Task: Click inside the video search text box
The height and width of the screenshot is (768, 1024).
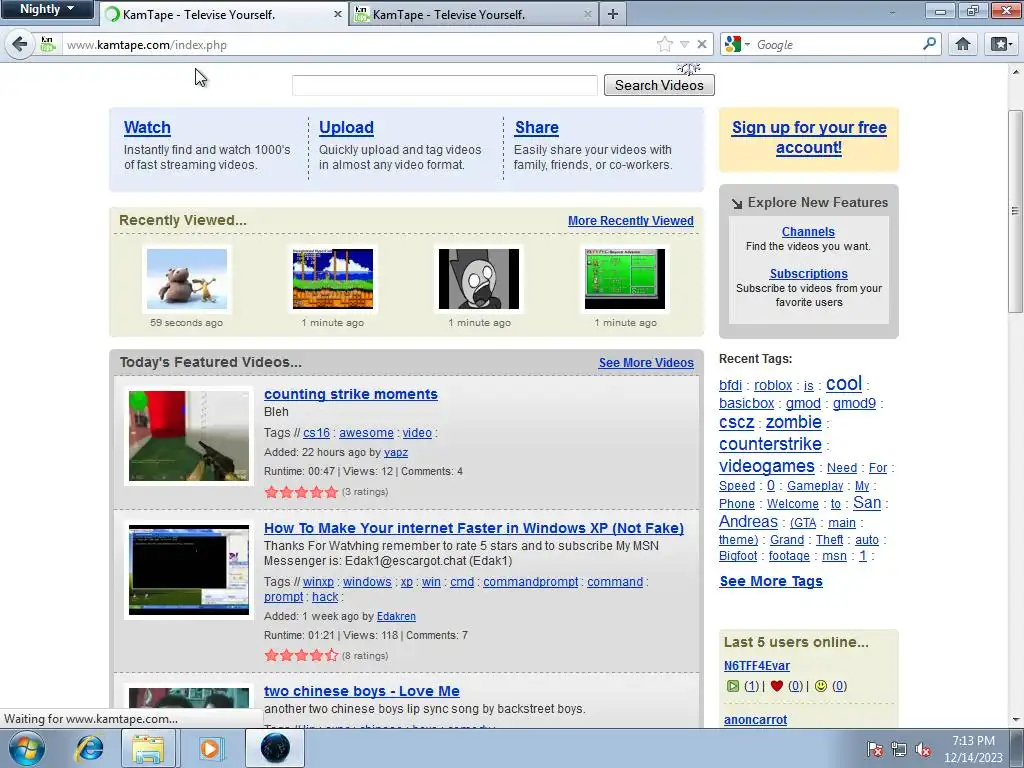Action: 444,85
